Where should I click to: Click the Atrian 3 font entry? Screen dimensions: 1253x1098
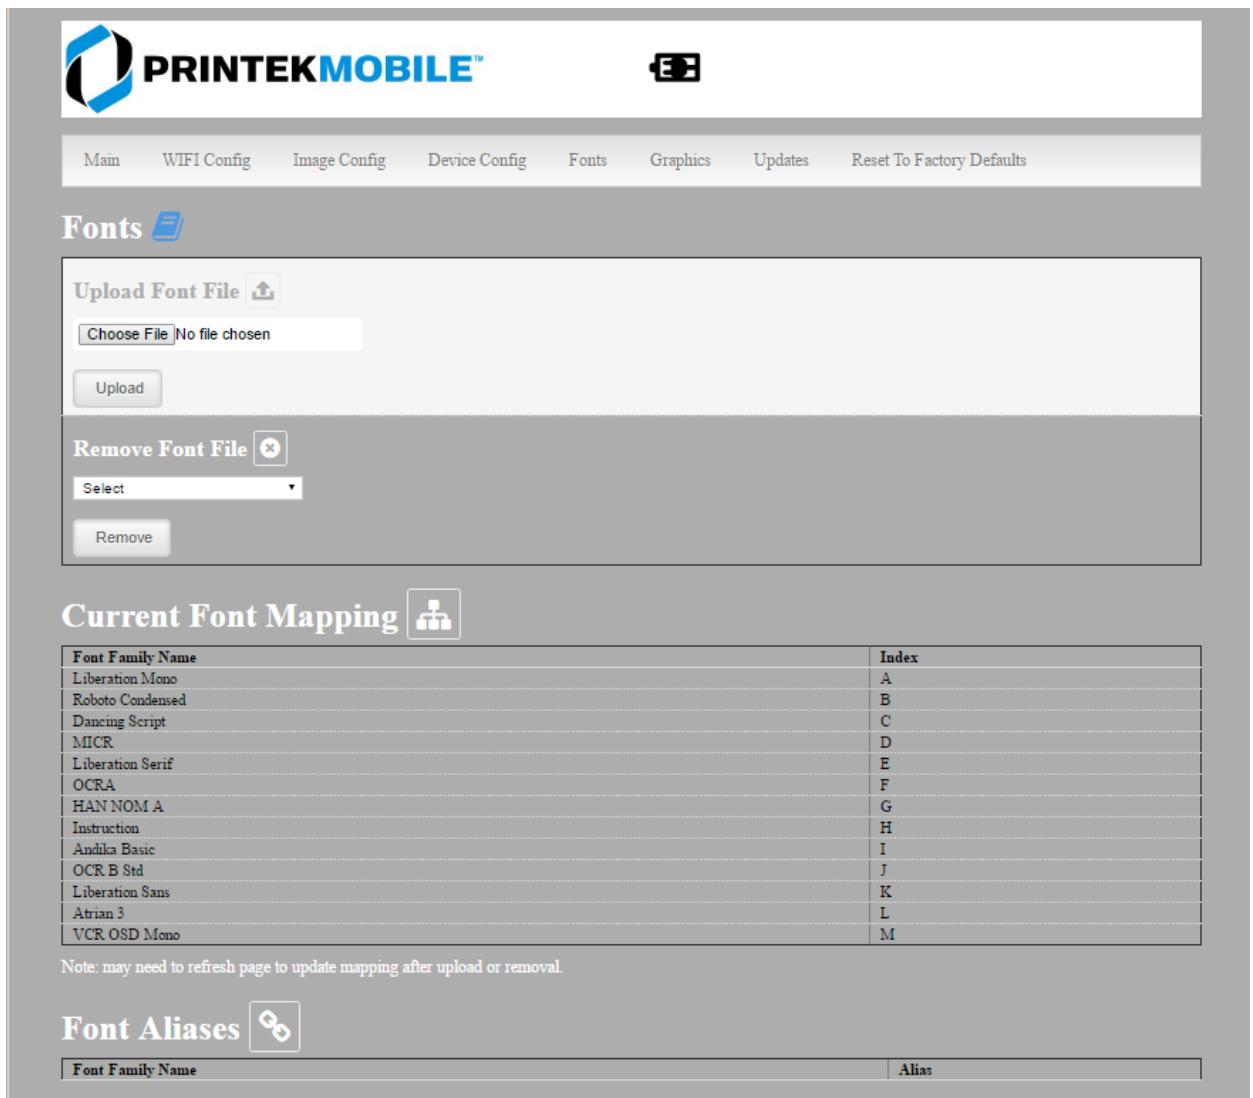[x=98, y=913]
